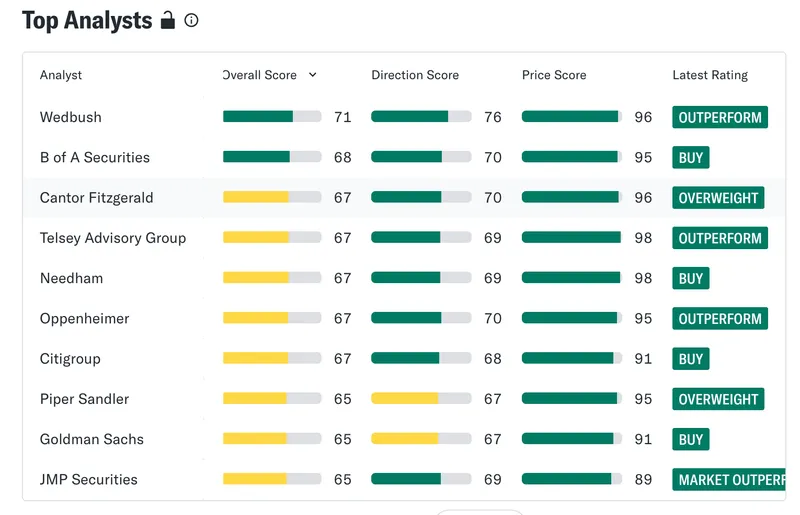Click the Price Score bar for Telsey Advisory Group

coord(571,237)
